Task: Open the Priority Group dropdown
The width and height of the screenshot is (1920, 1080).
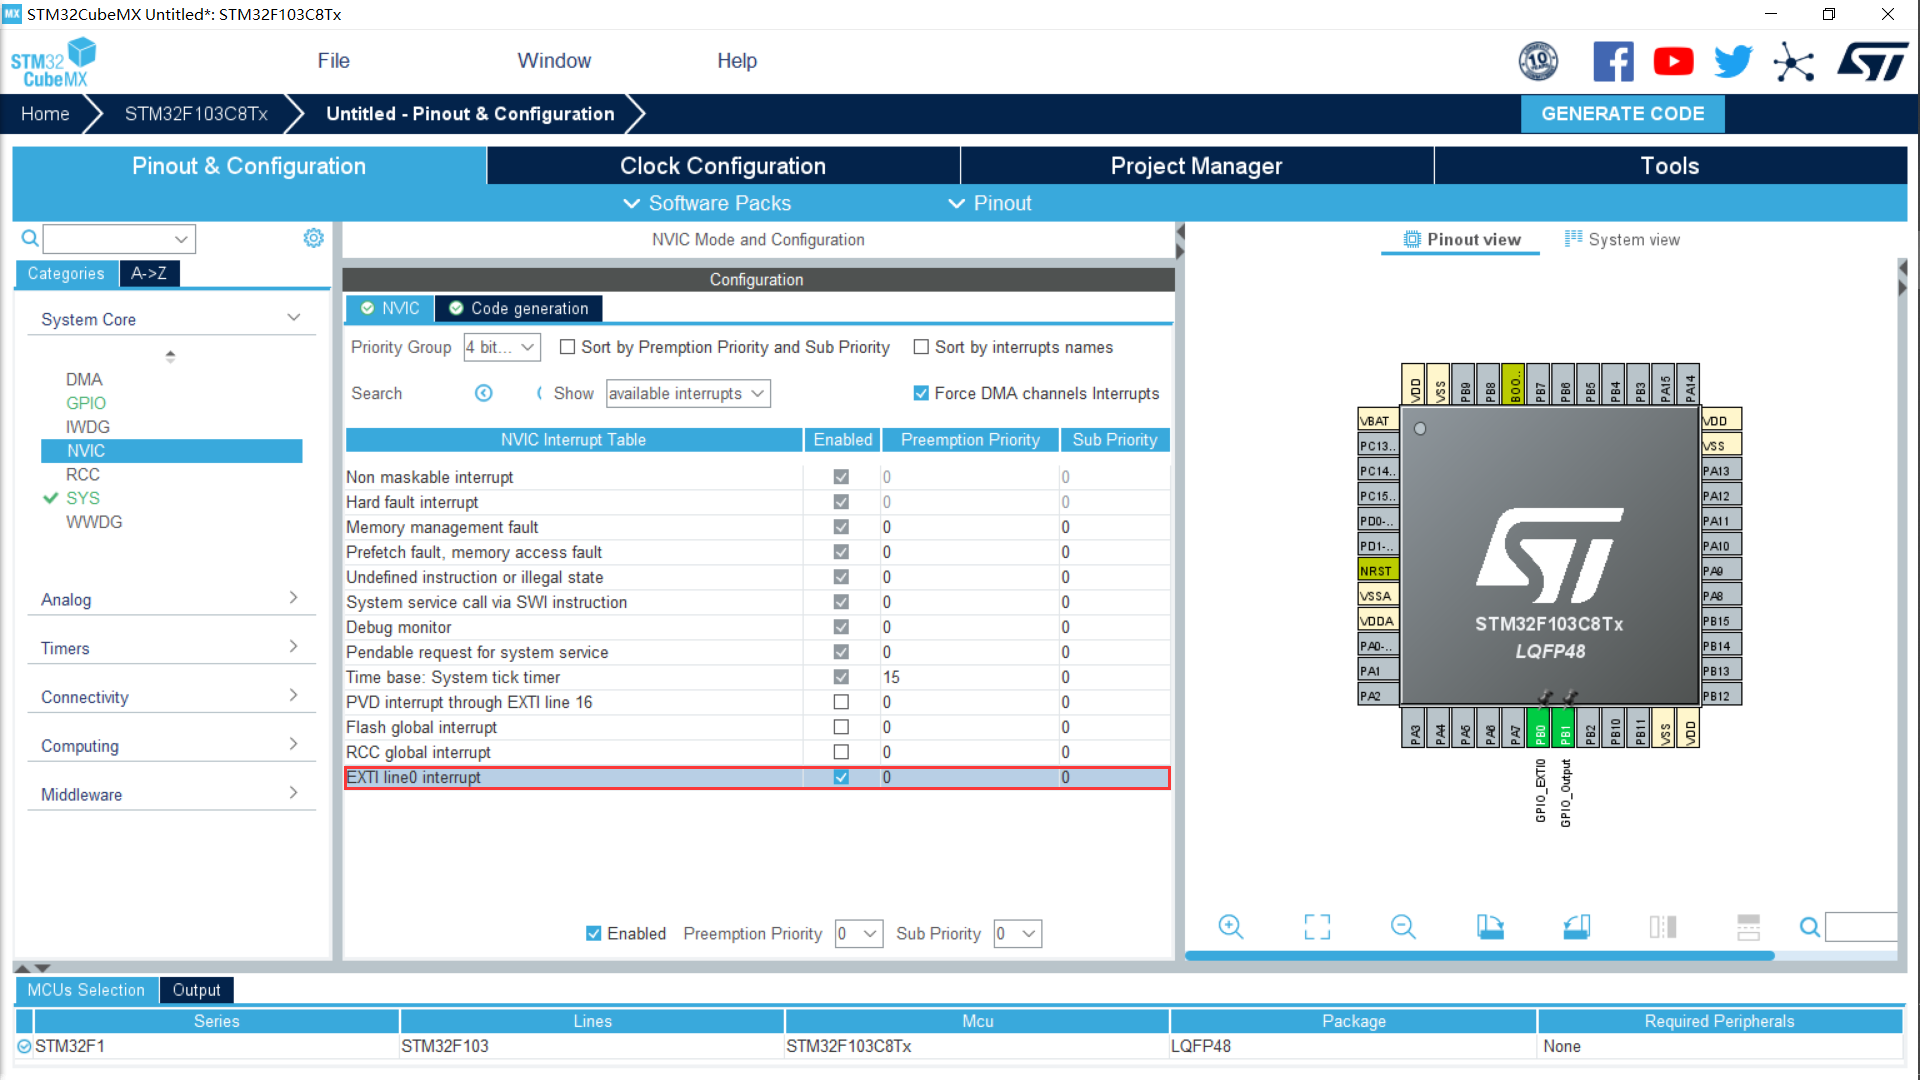Action: point(502,347)
